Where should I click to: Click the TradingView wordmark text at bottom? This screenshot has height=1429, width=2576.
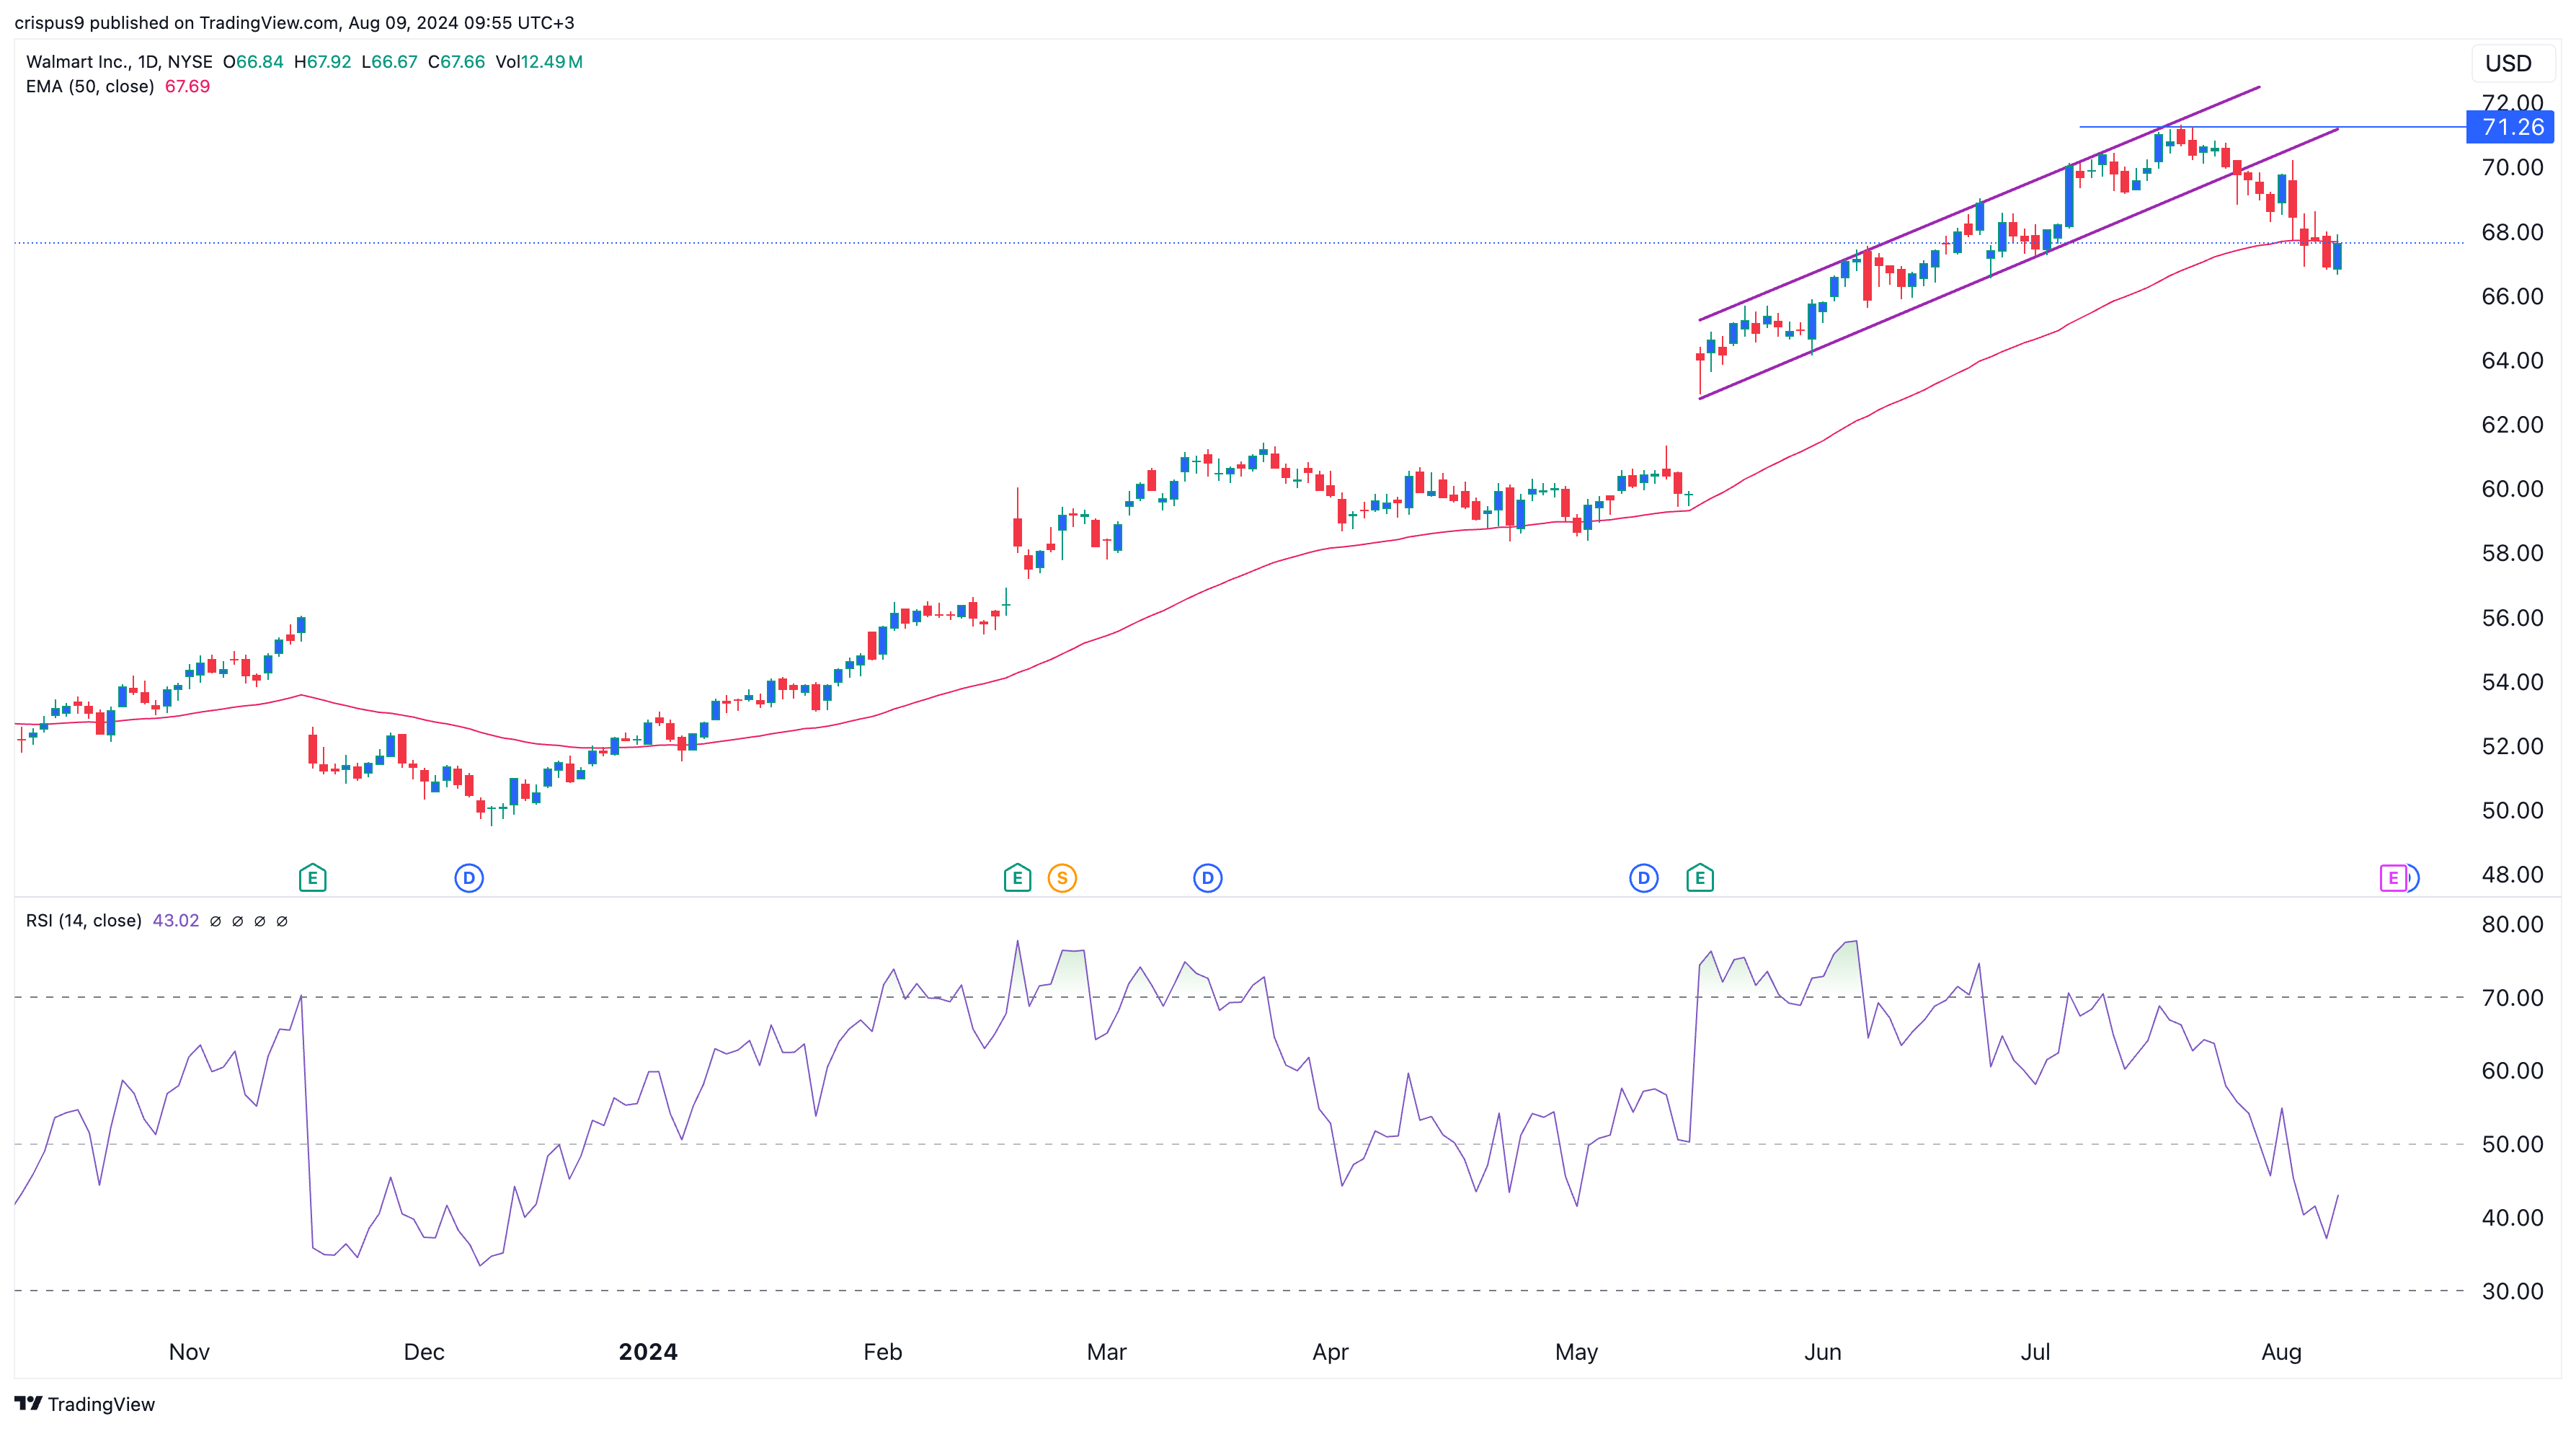pos(102,1404)
